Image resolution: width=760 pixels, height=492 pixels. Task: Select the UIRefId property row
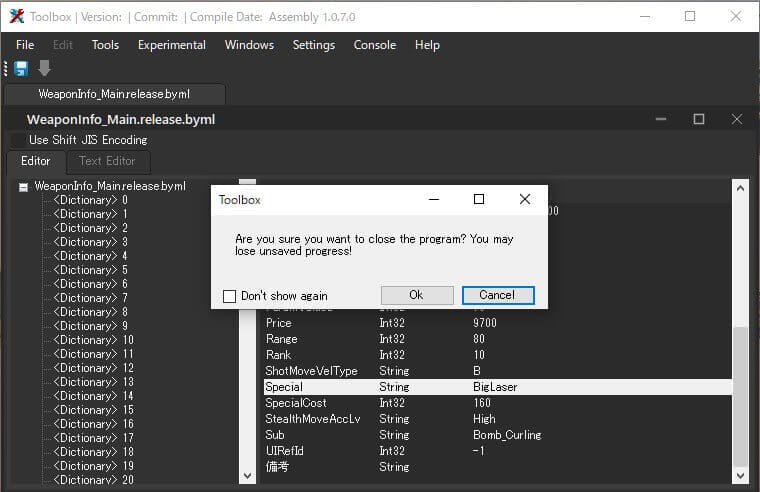point(497,451)
